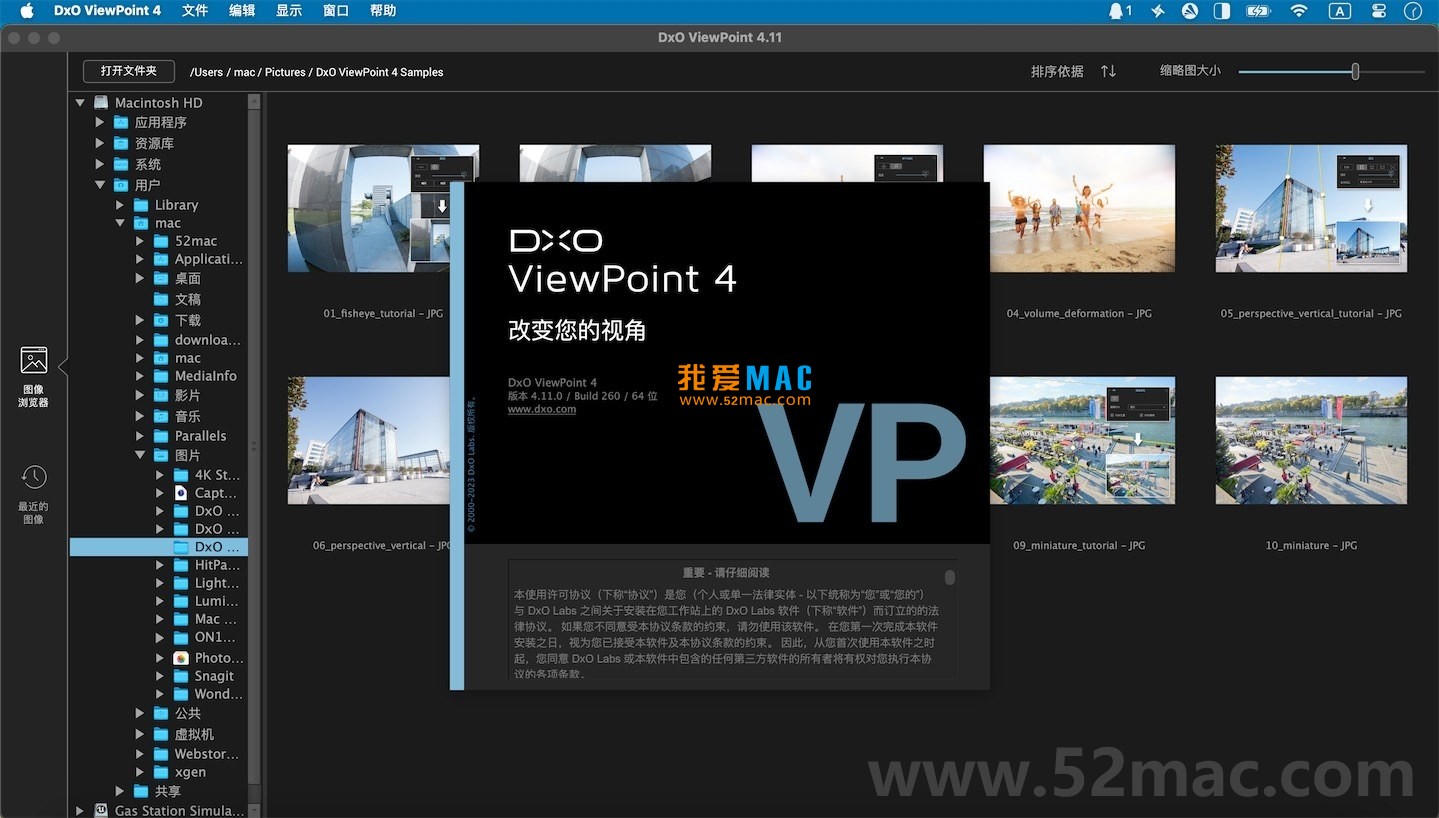Open the www.dxo.com link in splash

tap(542, 409)
